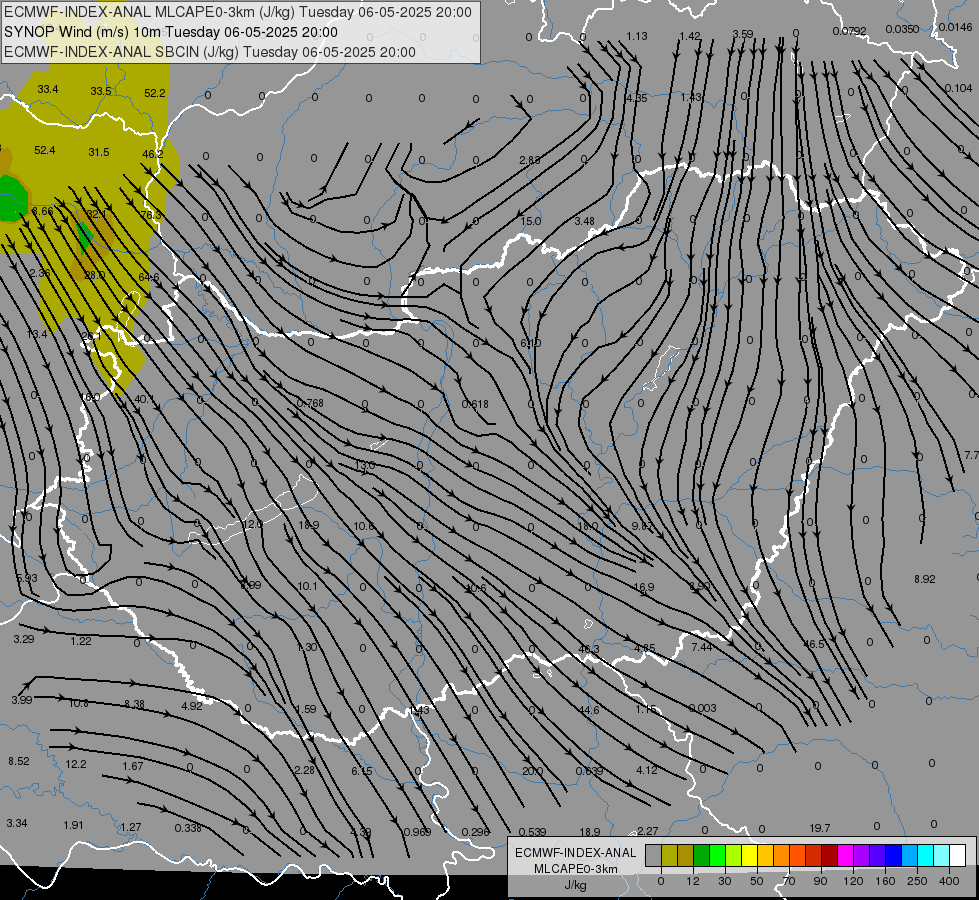This screenshot has width=979, height=900.
Task: Click the gray swatch in the legend
Action: pyautogui.click(x=653, y=855)
